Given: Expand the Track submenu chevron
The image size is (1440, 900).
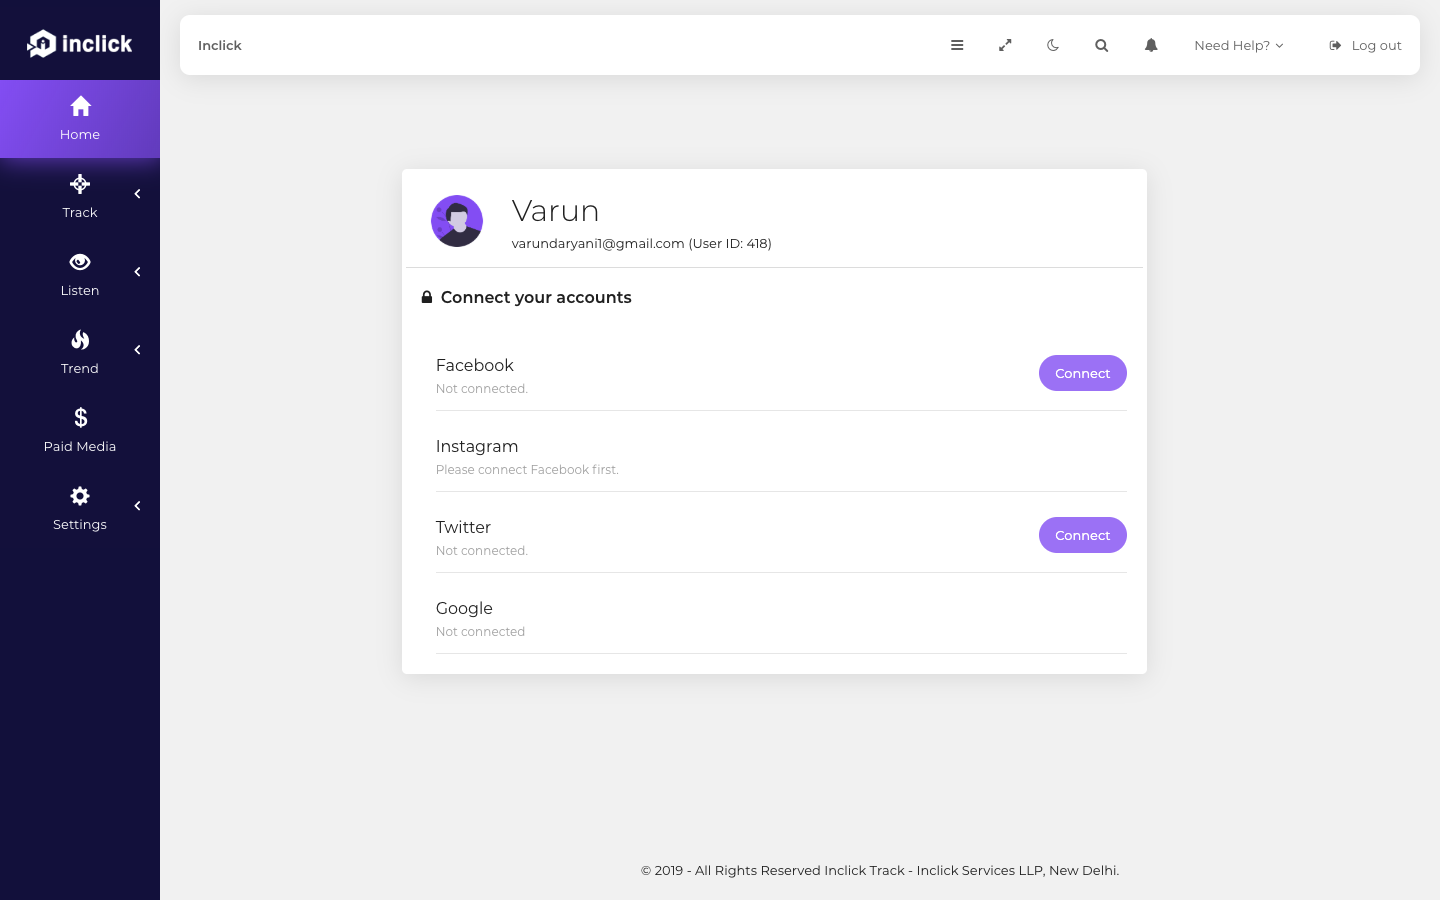Looking at the screenshot, I should tap(137, 194).
